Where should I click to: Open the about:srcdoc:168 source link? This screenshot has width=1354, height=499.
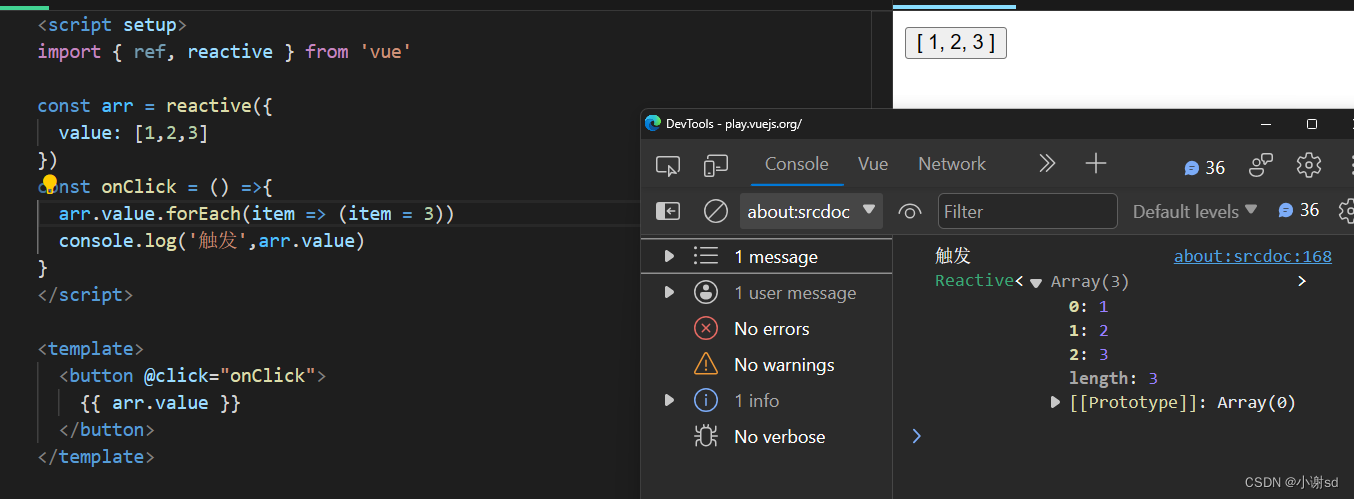(x=1253, y=256)
